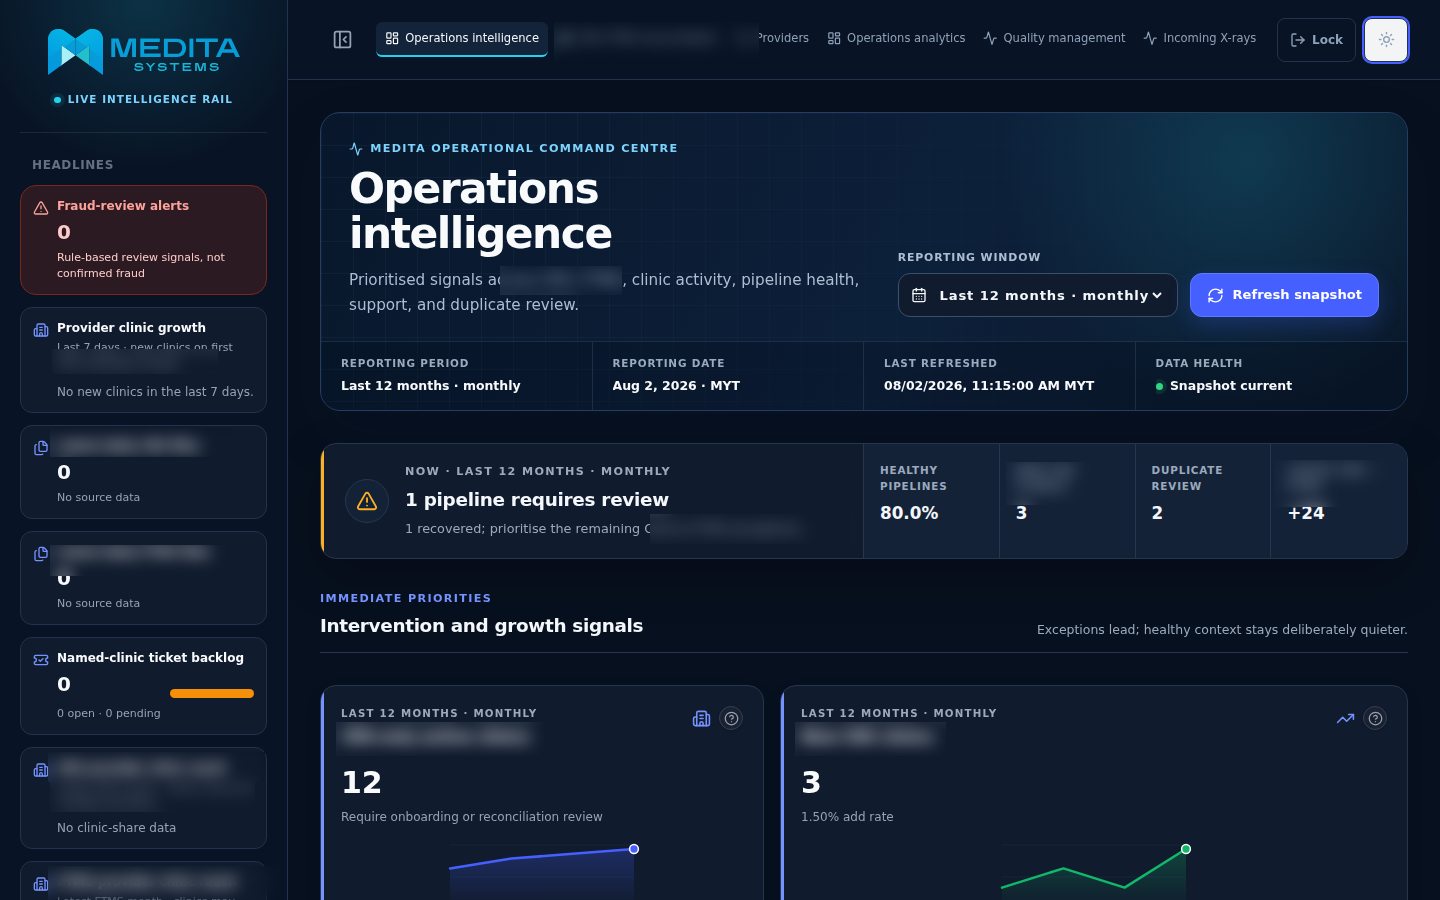1440x900 pixels.
Task: Click the green chart endpoint marker
Action: [x=1186, y=849]
